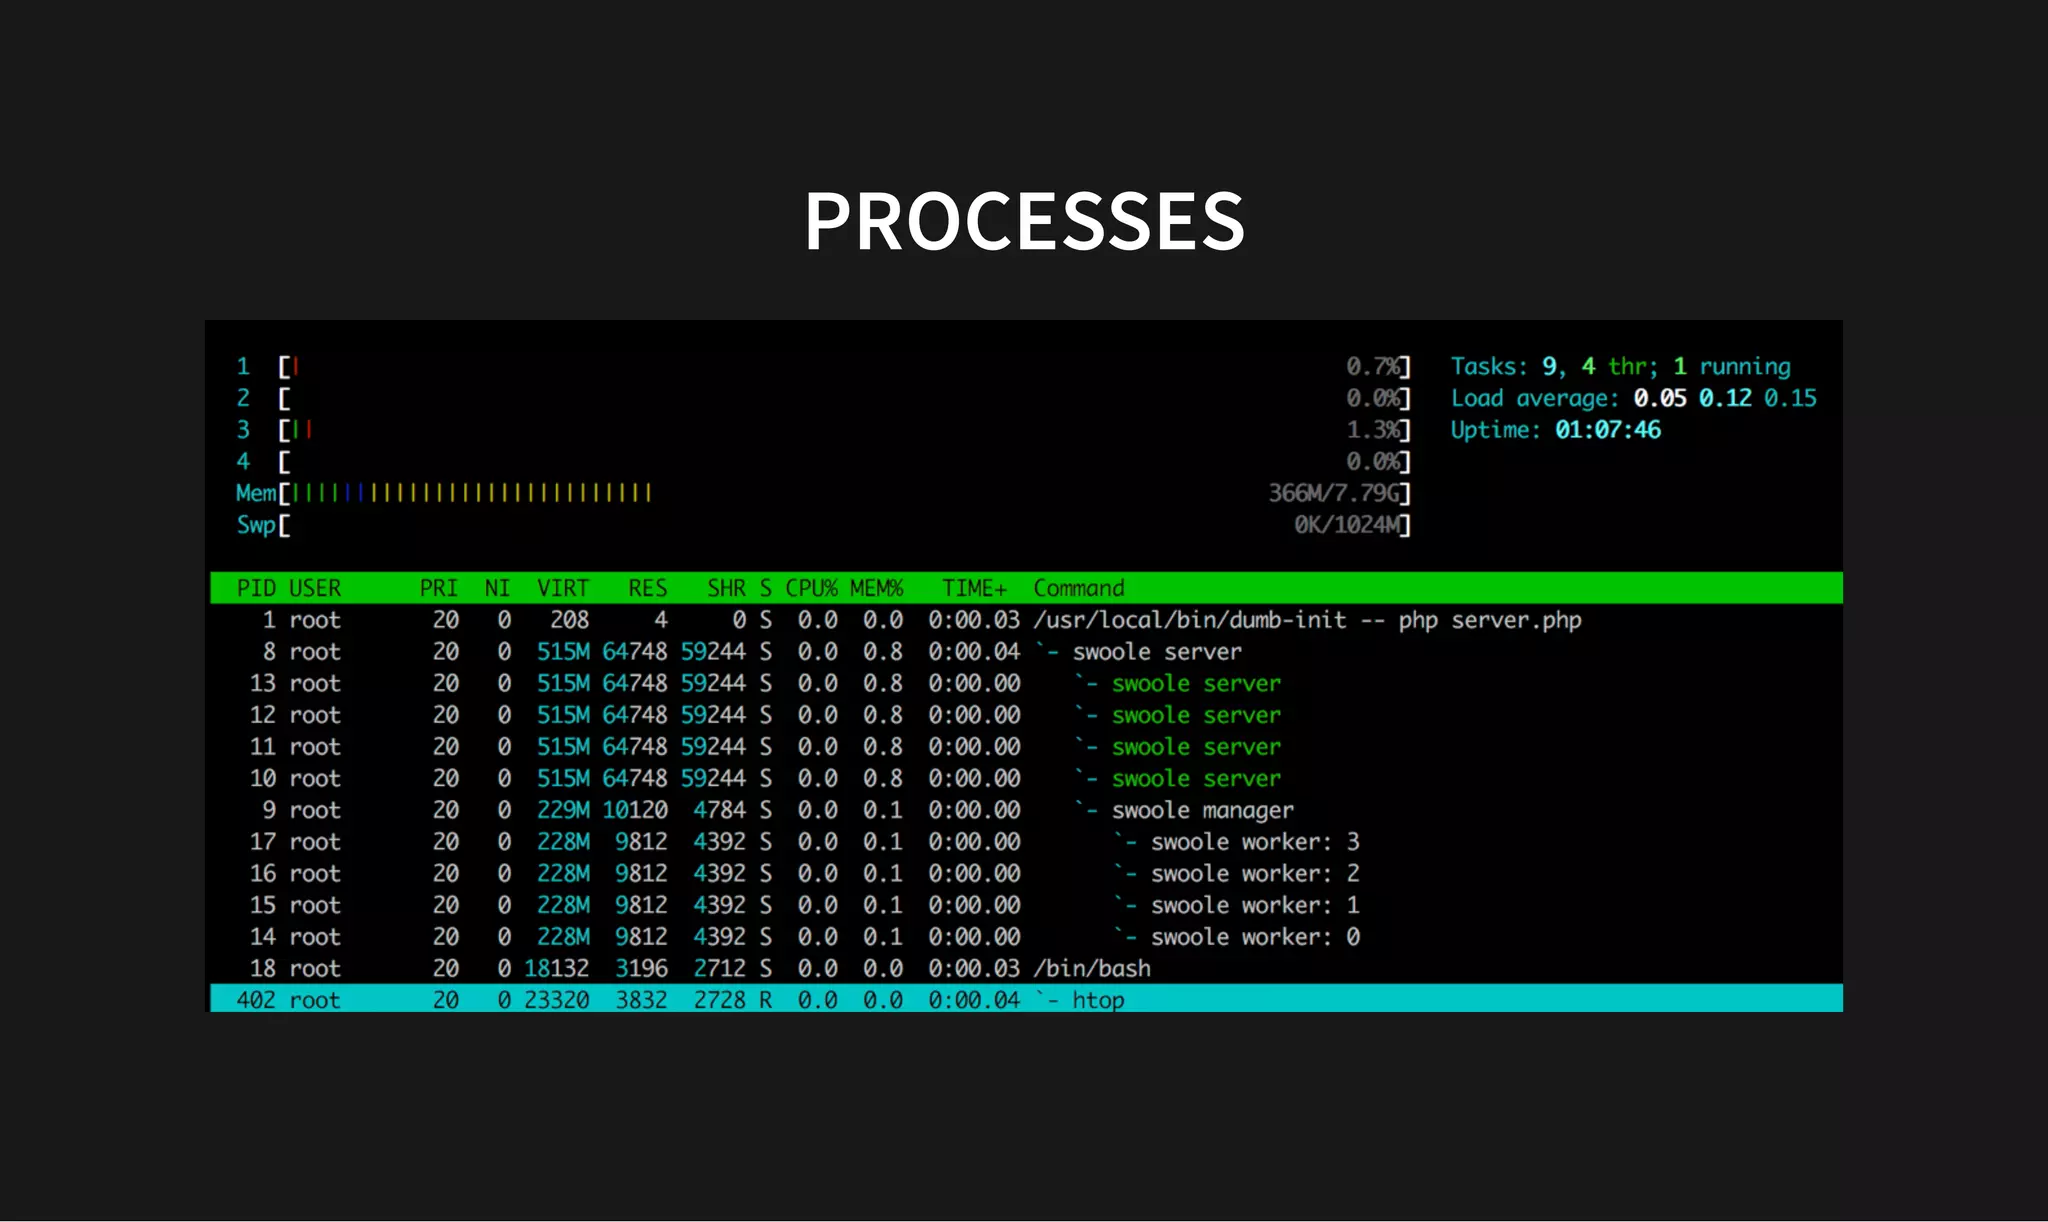Screen dimensions: 2048x1222
Task: Sort processes by CPU% header
Action: coord(811,588)
